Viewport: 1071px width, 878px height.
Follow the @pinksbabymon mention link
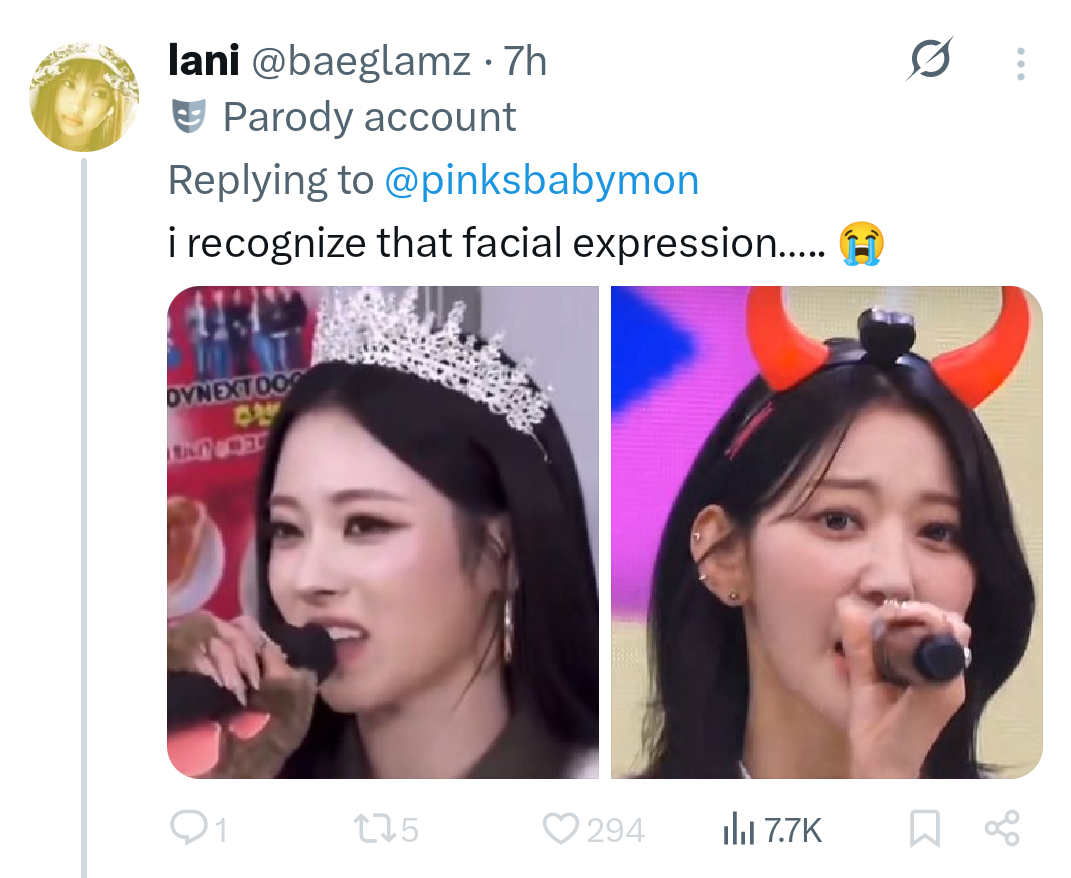click(x=542, y=180)
